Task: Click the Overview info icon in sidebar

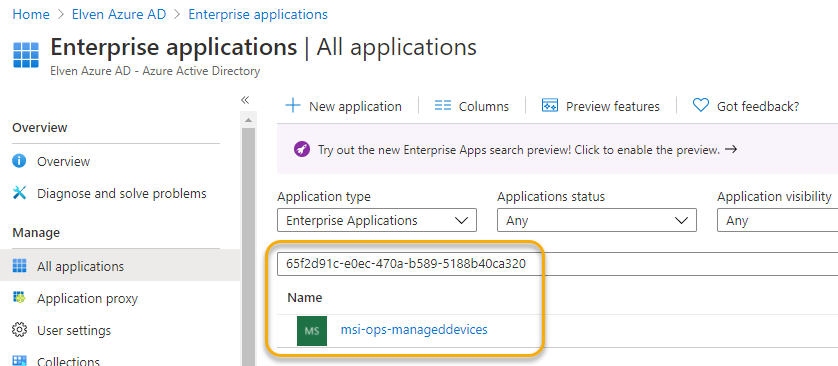Action: (x=19, y=161)
